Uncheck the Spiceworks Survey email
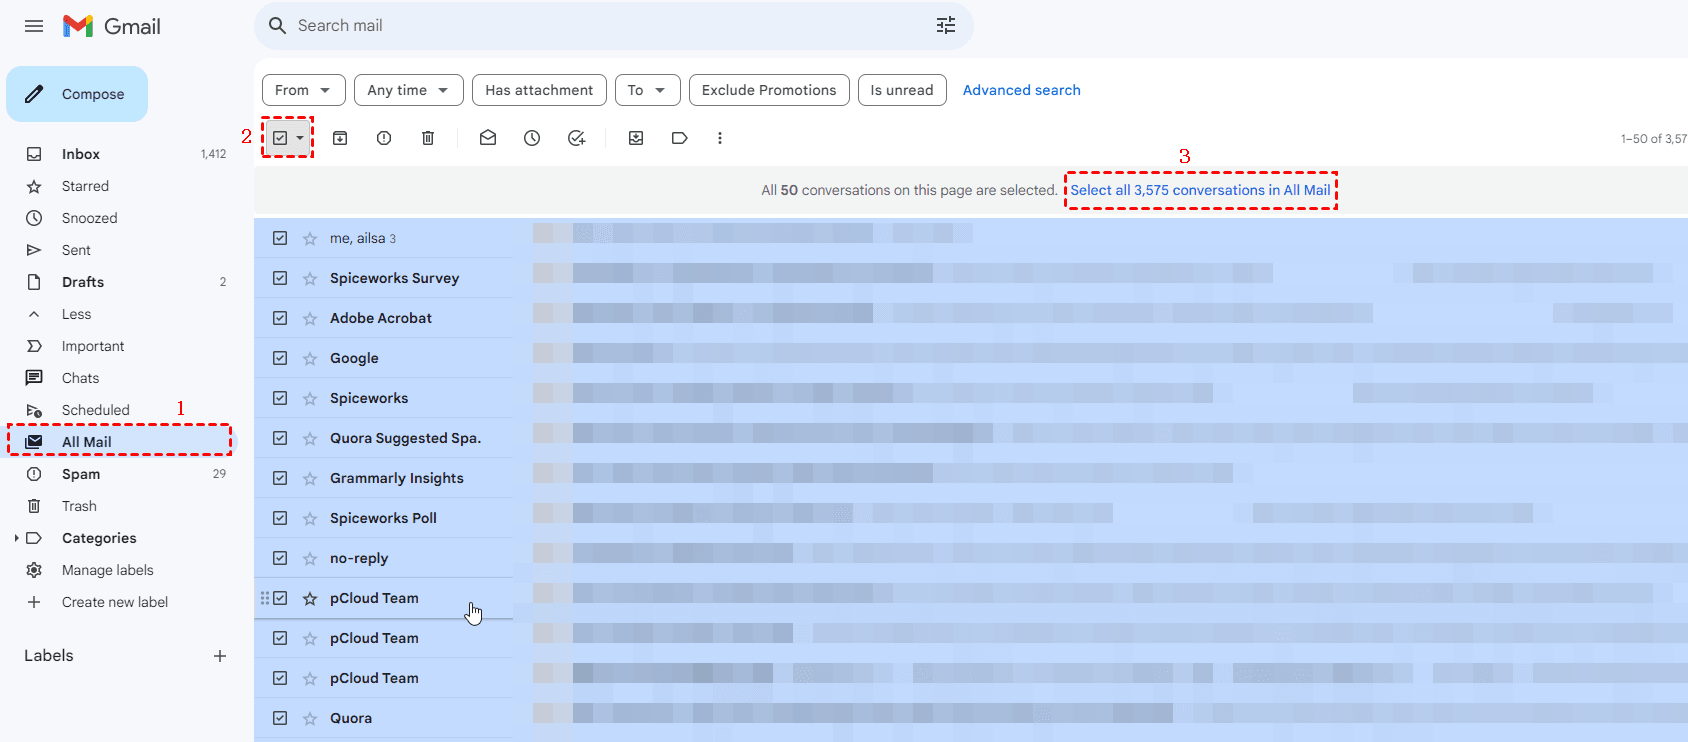 (x=280, y=278)
